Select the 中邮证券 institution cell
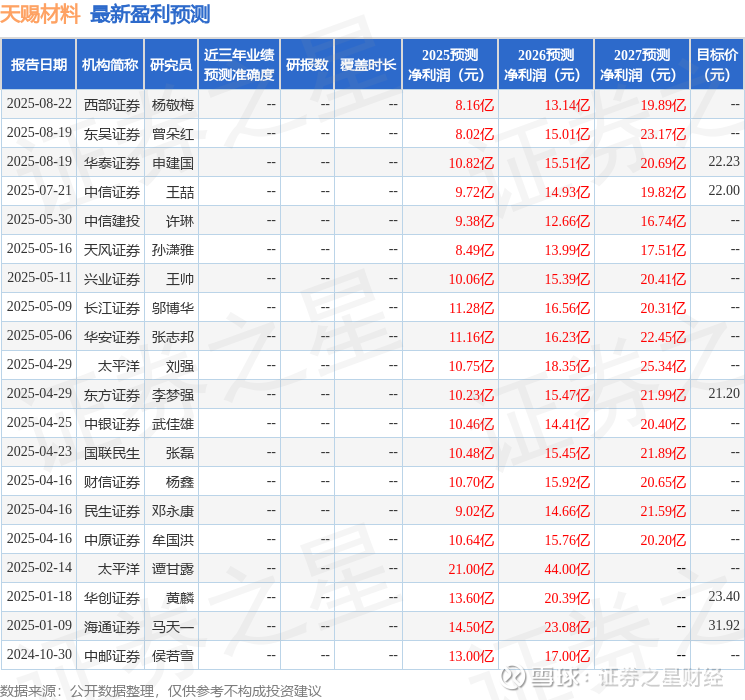This screenshot has height=700, width=745. (x=112, y=656)
